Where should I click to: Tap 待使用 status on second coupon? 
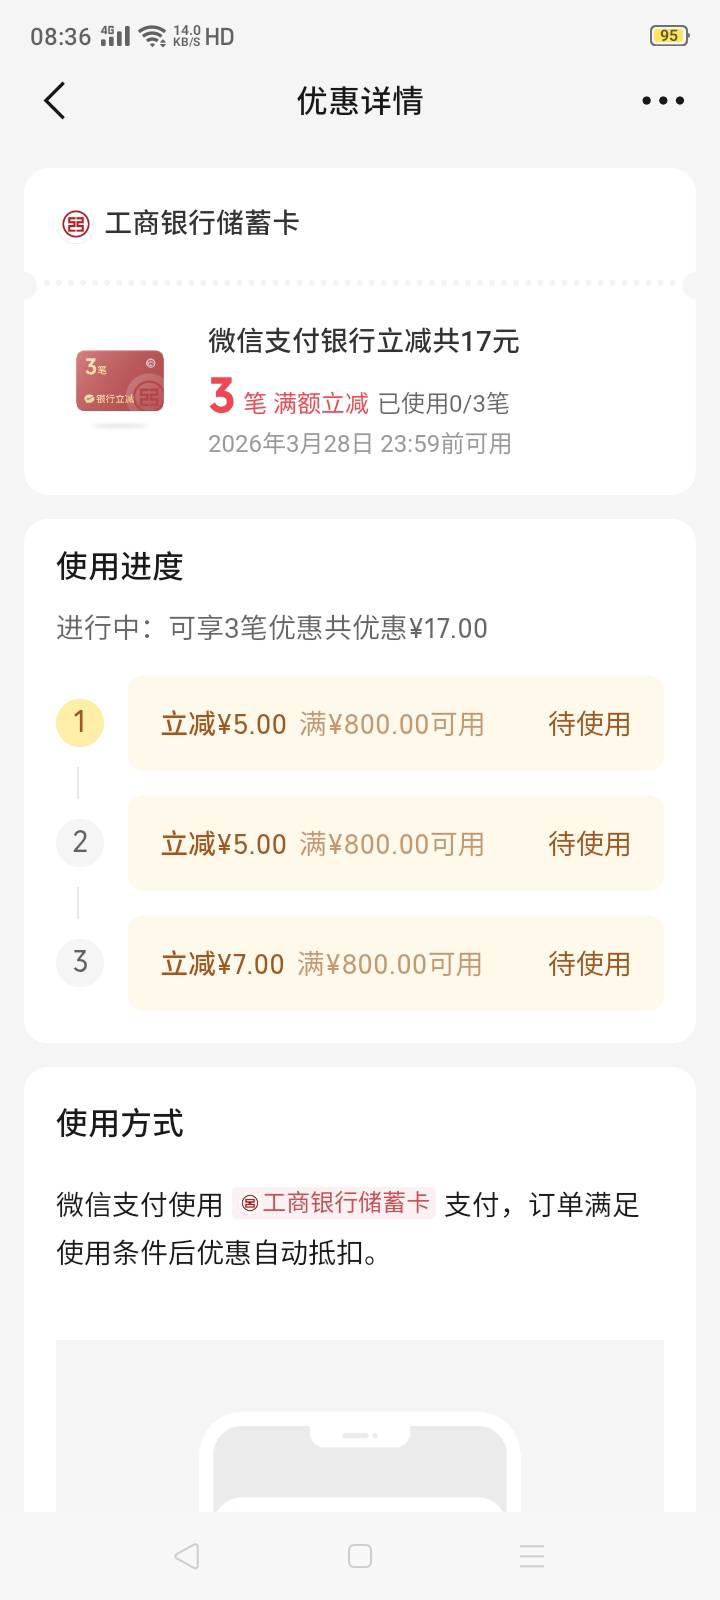[589, 844]
